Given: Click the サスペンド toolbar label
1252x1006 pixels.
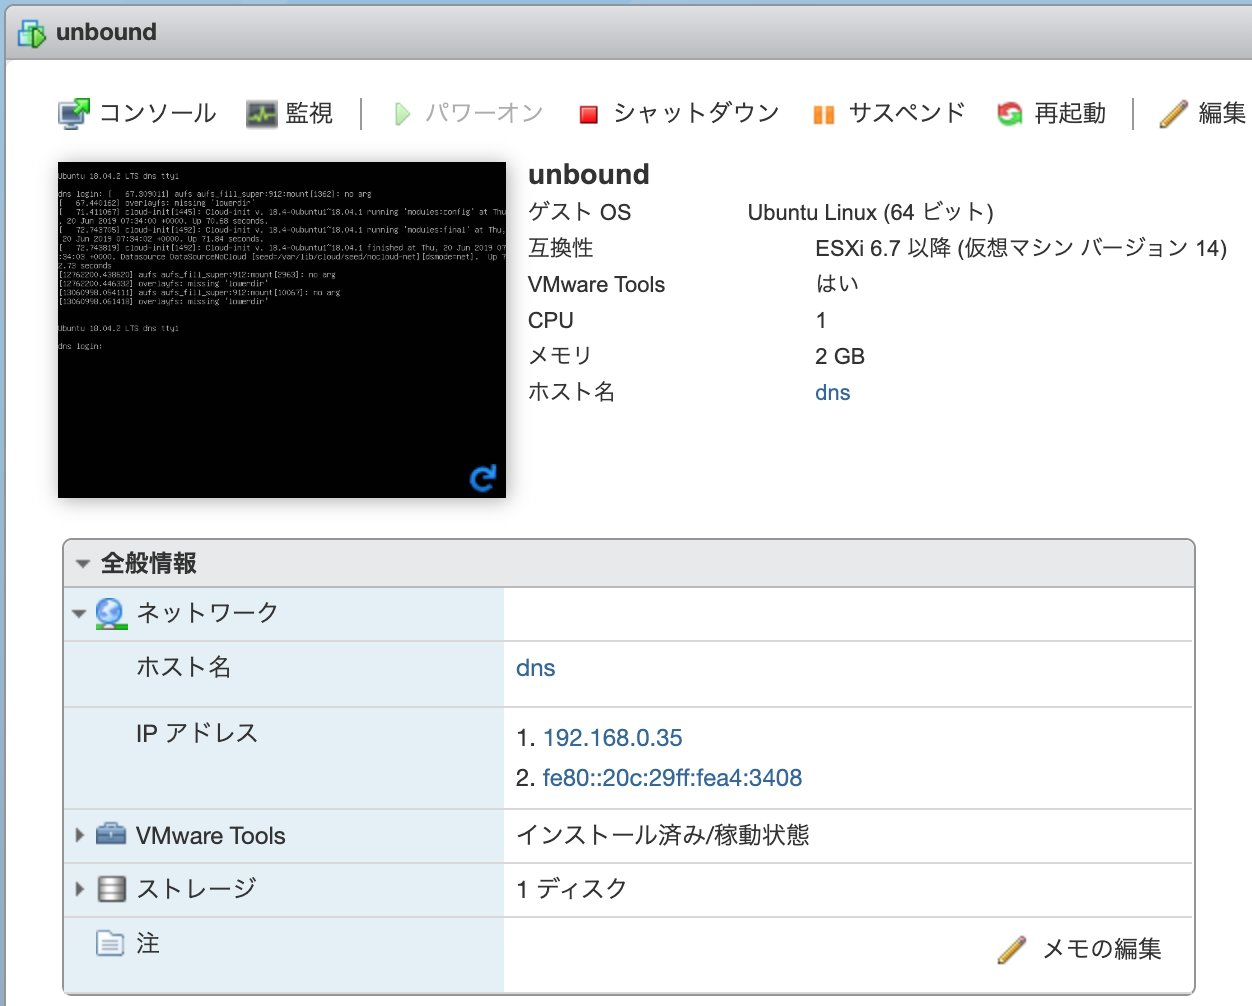Looking at the screenshot, I should point(907,113).
